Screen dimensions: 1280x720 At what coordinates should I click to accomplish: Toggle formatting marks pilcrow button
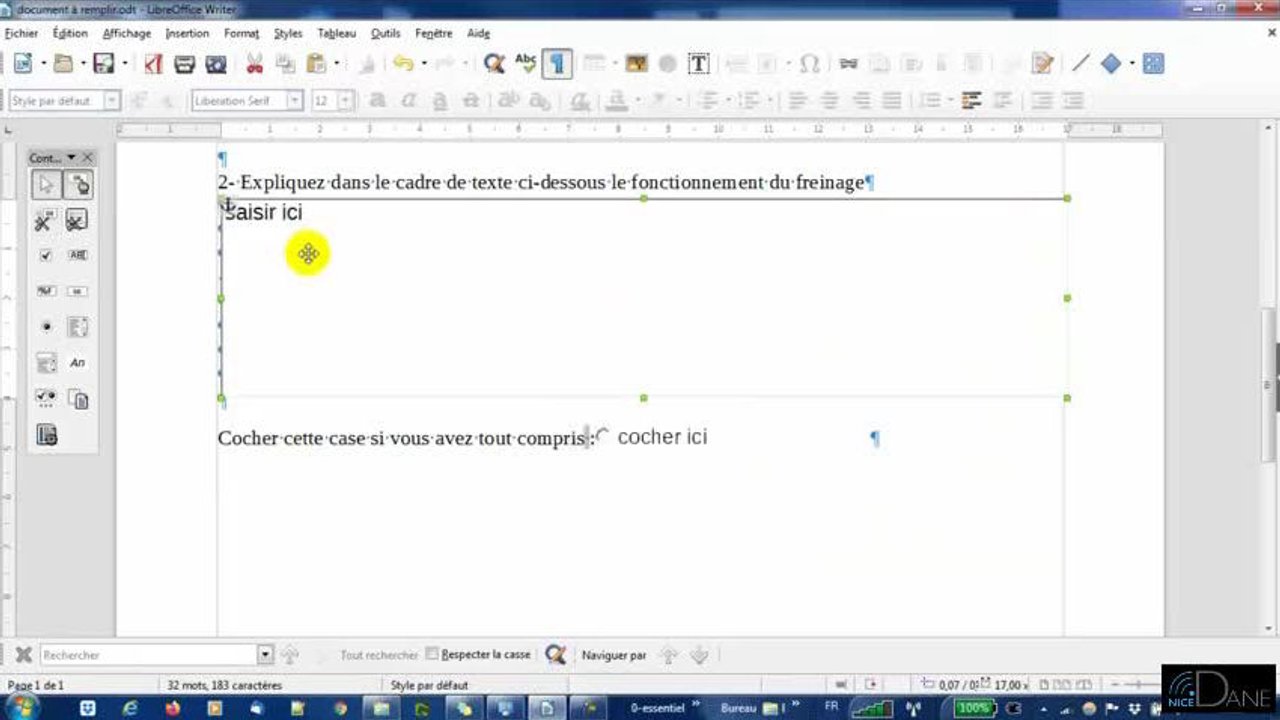click(x=557, y=64)
